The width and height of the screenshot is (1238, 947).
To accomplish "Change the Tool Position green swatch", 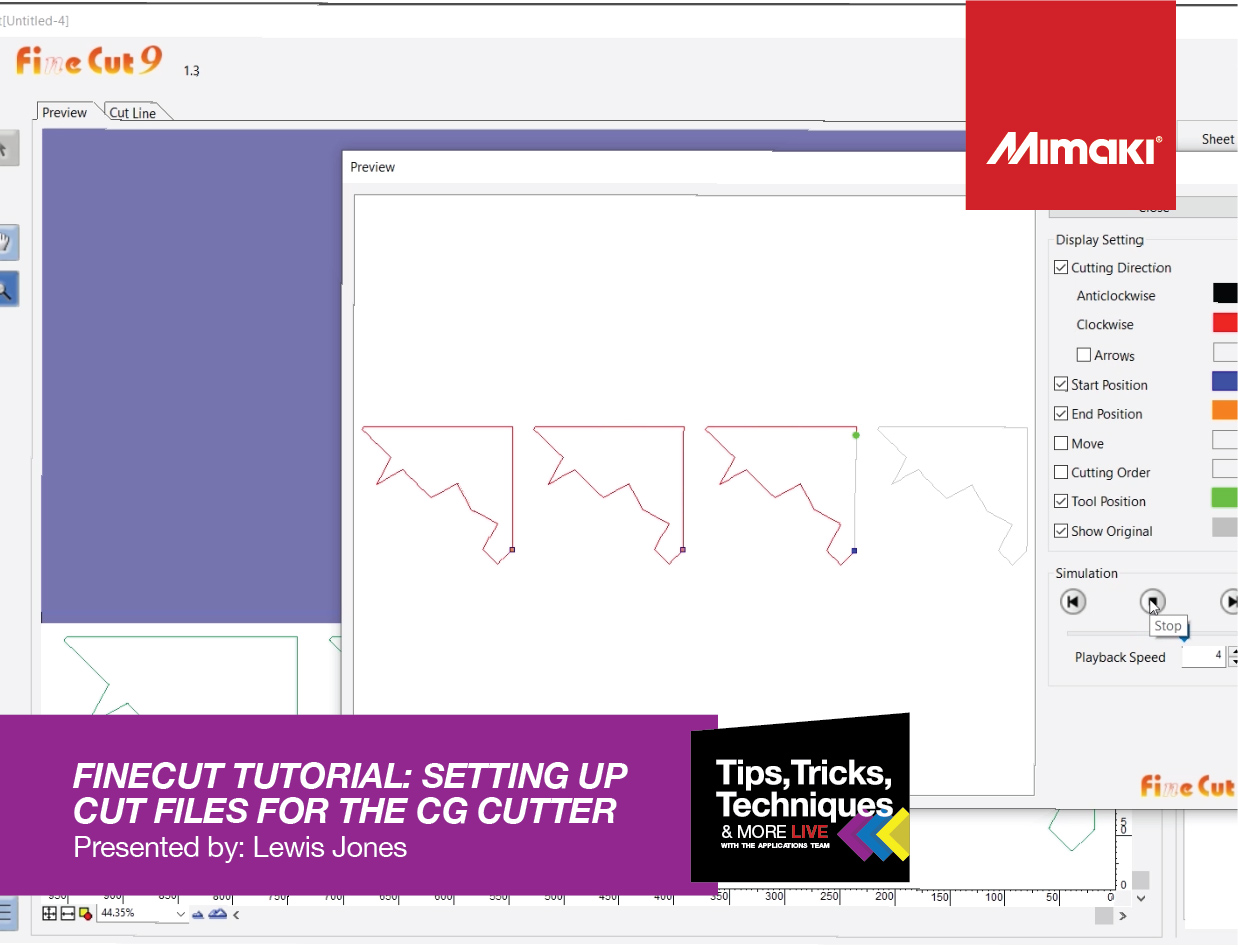I will pyautogui.click(x=1225, y=498).
